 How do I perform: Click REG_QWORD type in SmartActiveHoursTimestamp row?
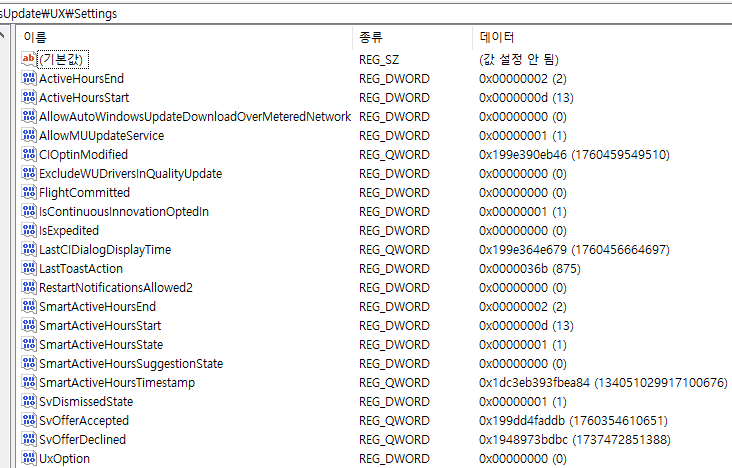(394, 383)
